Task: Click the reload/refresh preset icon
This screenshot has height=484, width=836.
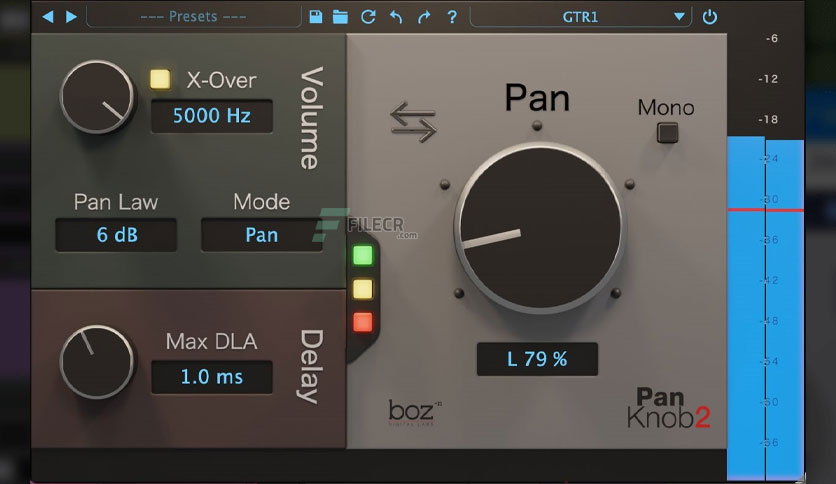Action: coord(368,17)
